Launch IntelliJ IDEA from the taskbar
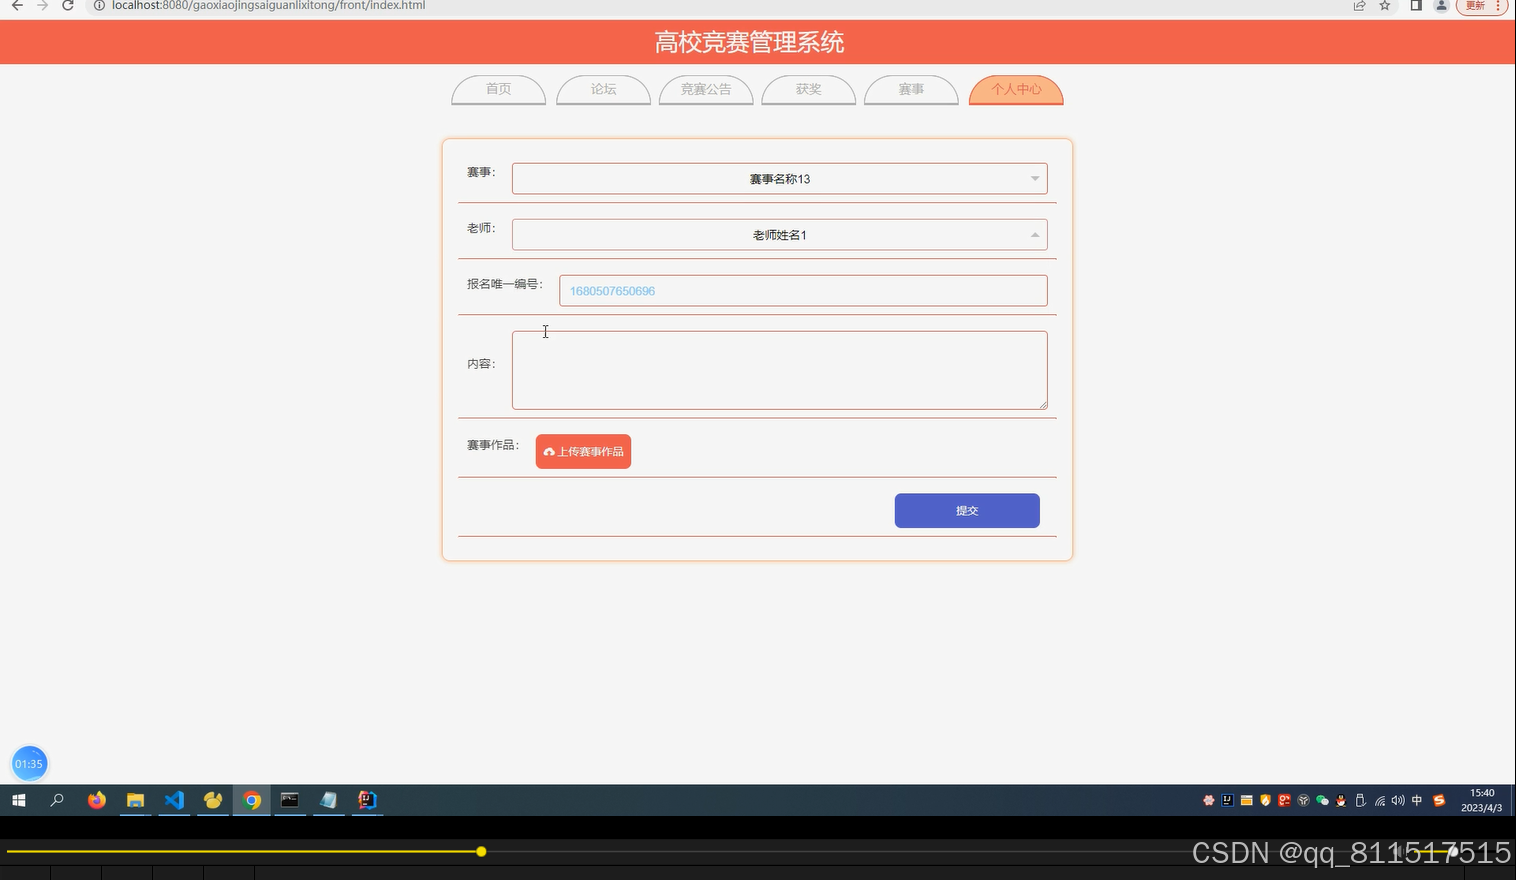 [367, 800]
